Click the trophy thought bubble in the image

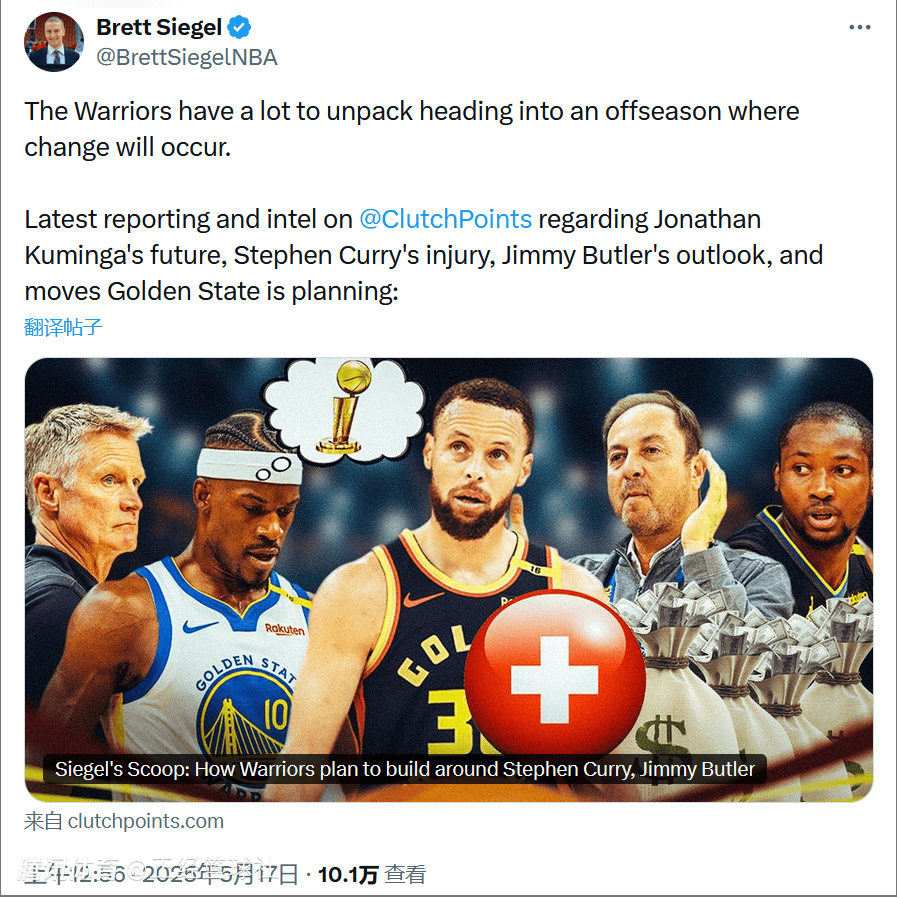[345, 409]
